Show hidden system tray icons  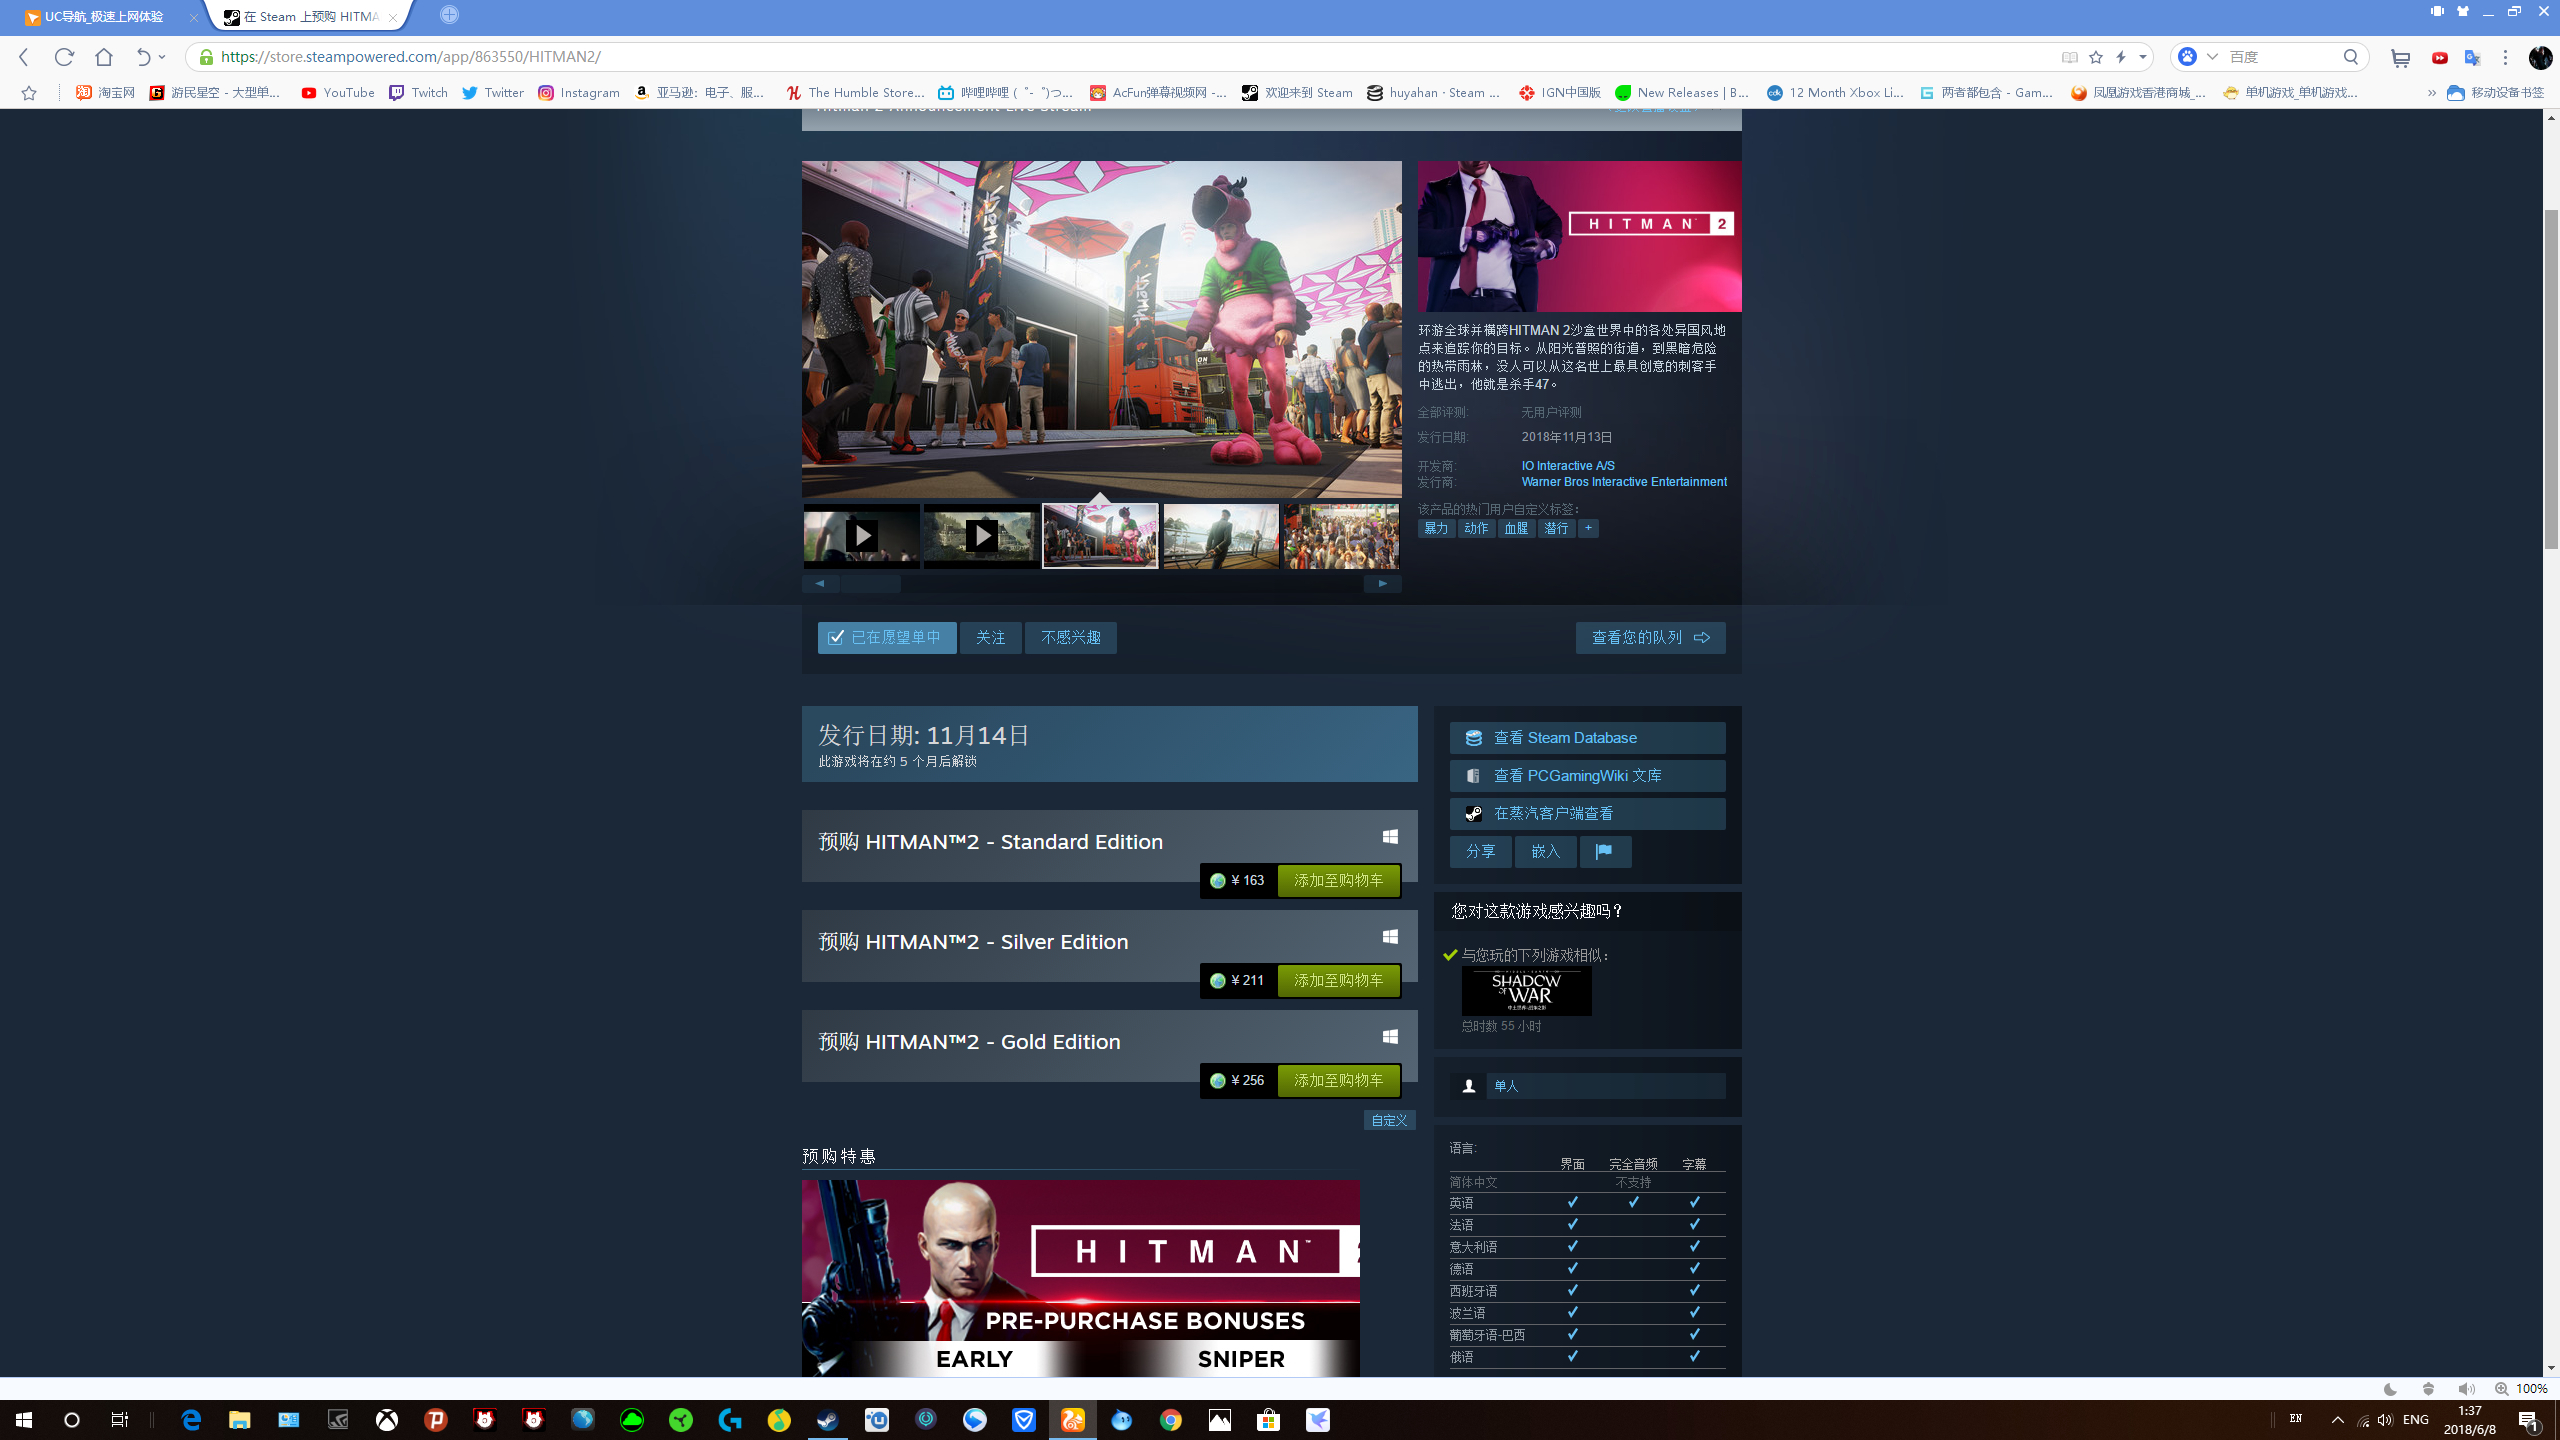click(2337, 1420)
